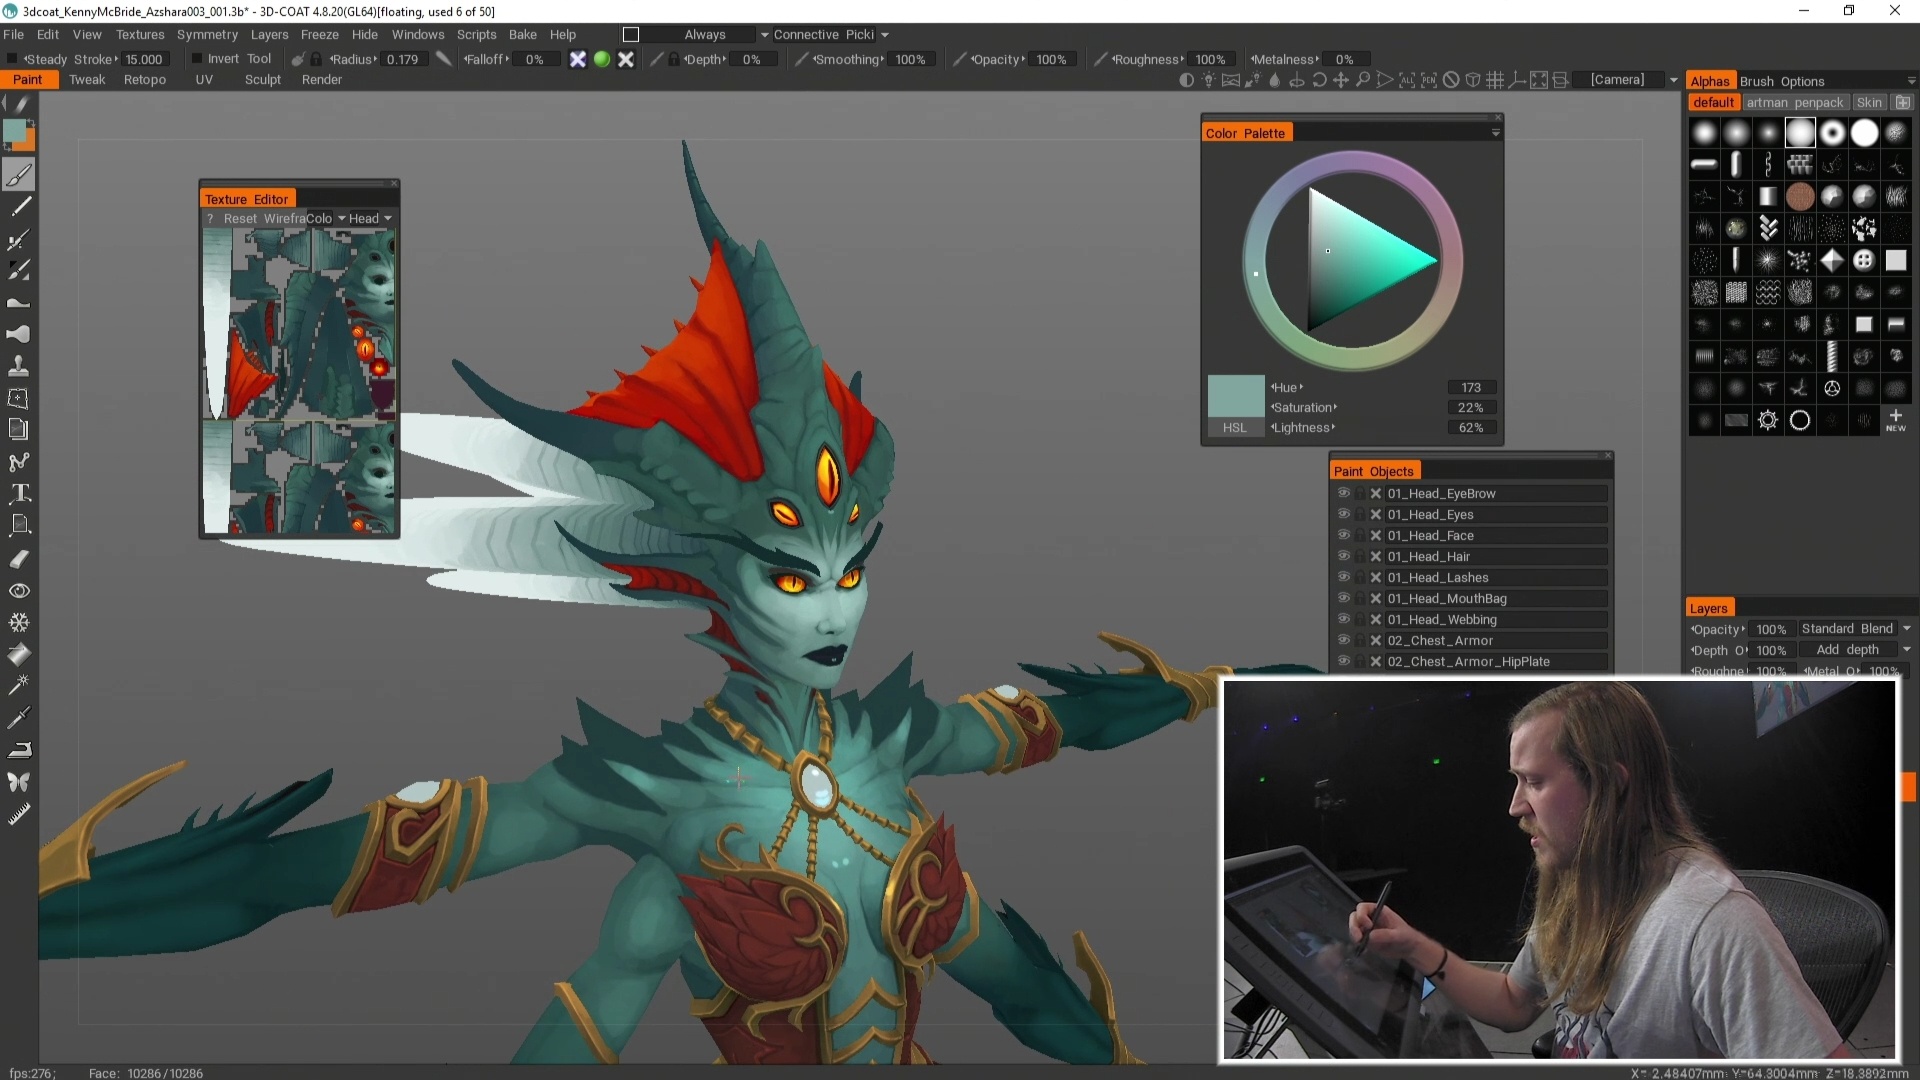This screenshot has width=1920, height=1080.
Task: Select the Sculpt tab
Action: point(262,79)
